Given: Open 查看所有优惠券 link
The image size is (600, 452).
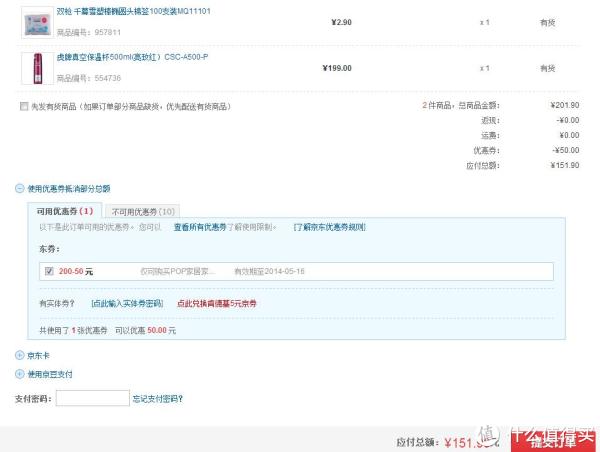Looking at the screenshot, I should (x=200, y=227).
